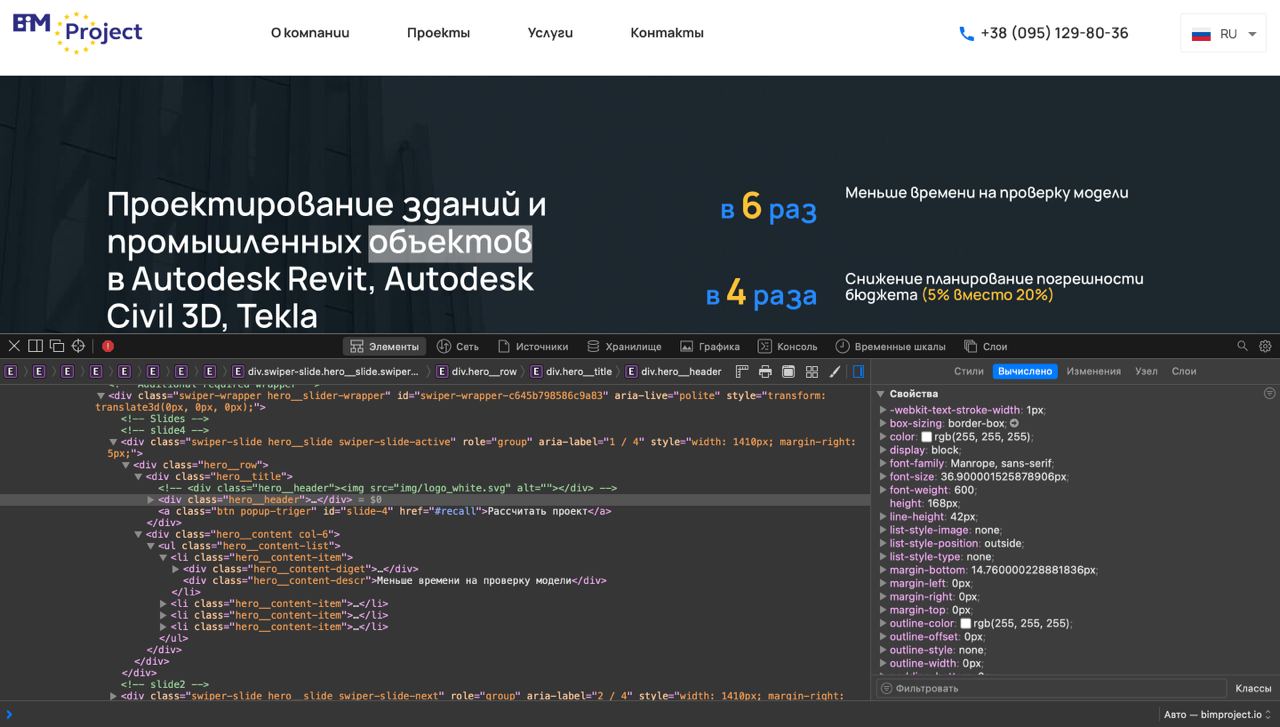1280x727 pixels.
Task: Open the Графика tab
Action: [710, 346]
